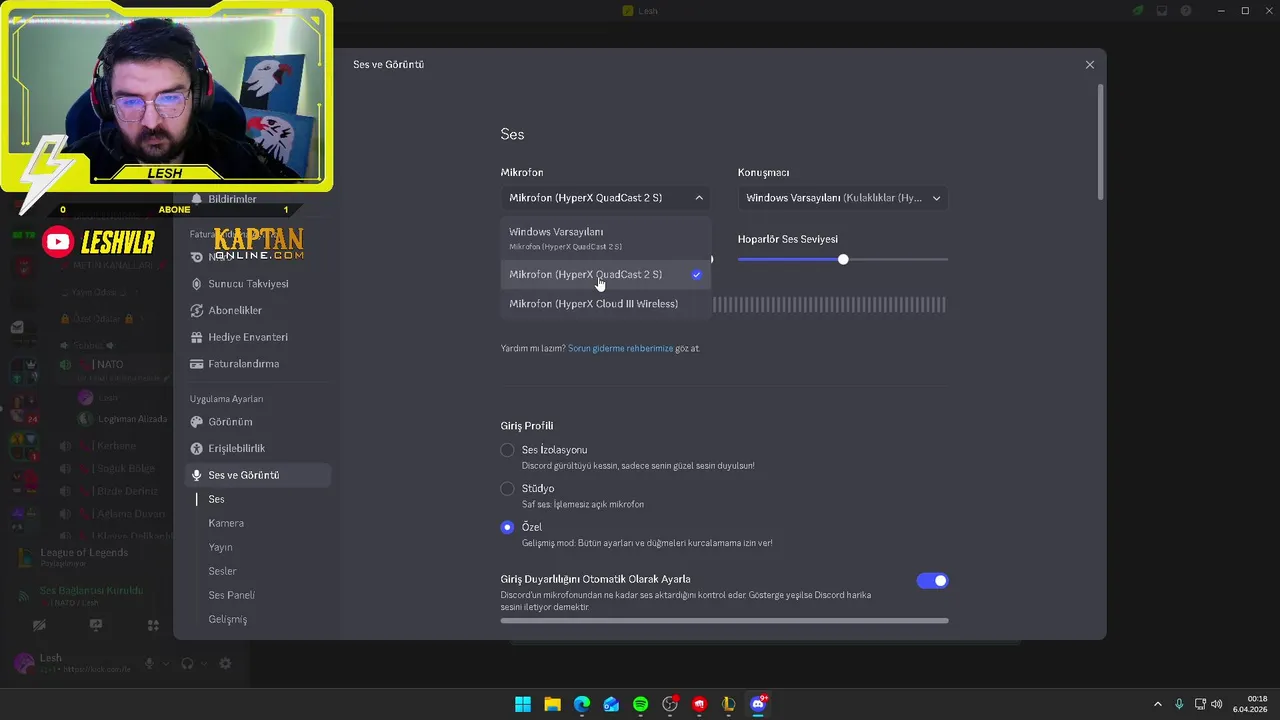Image resolution: width=1280 pixels, height=720 pixels.
Task: Open League of Legends taskbar icon
Action: [729, 704]
